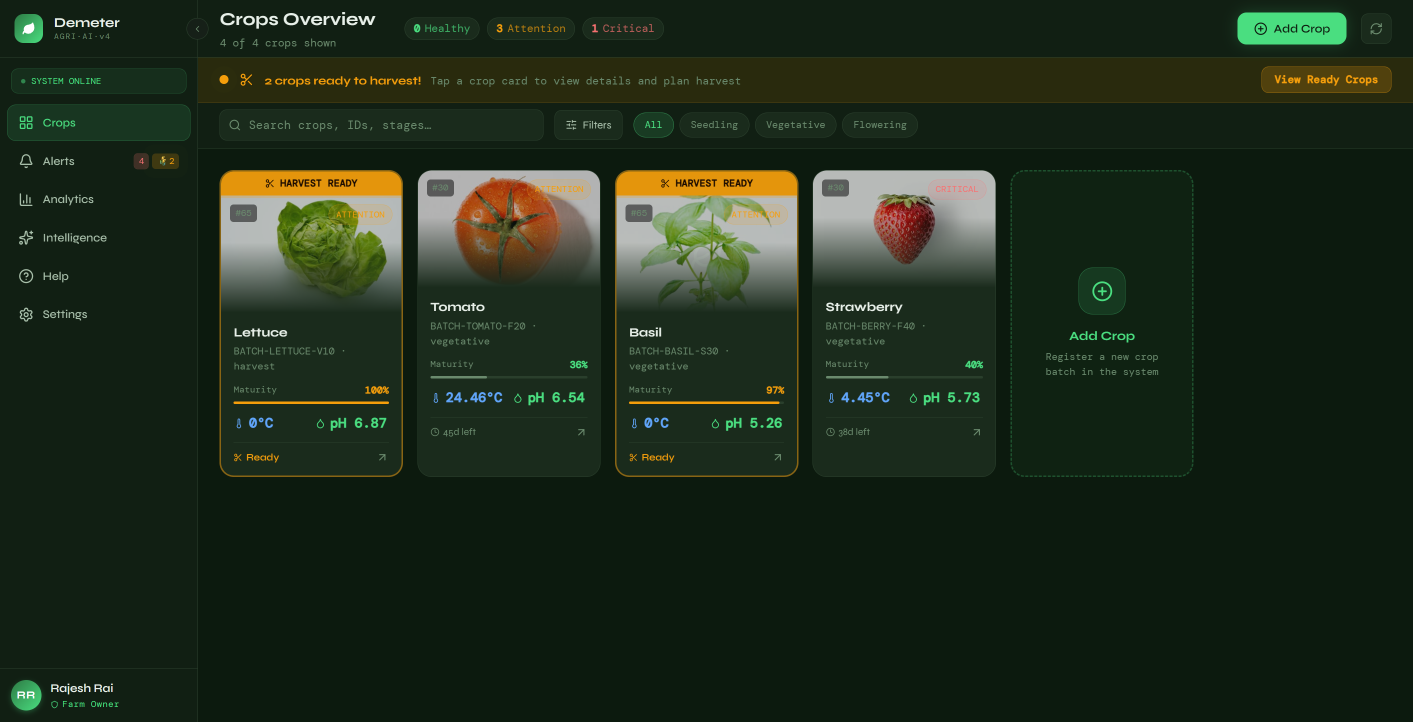Refresh the crops list with the reload icon

(1376, 29)
